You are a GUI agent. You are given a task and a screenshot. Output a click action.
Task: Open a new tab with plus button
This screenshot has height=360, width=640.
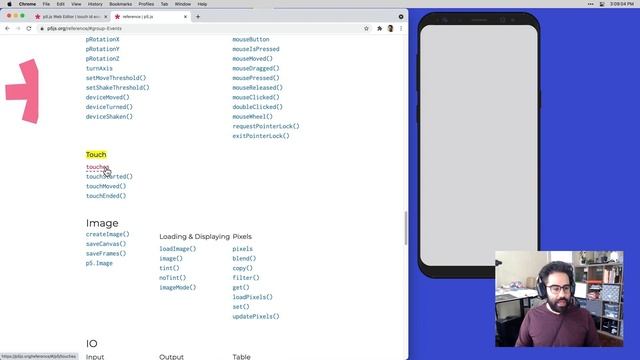tap(198, 17)
